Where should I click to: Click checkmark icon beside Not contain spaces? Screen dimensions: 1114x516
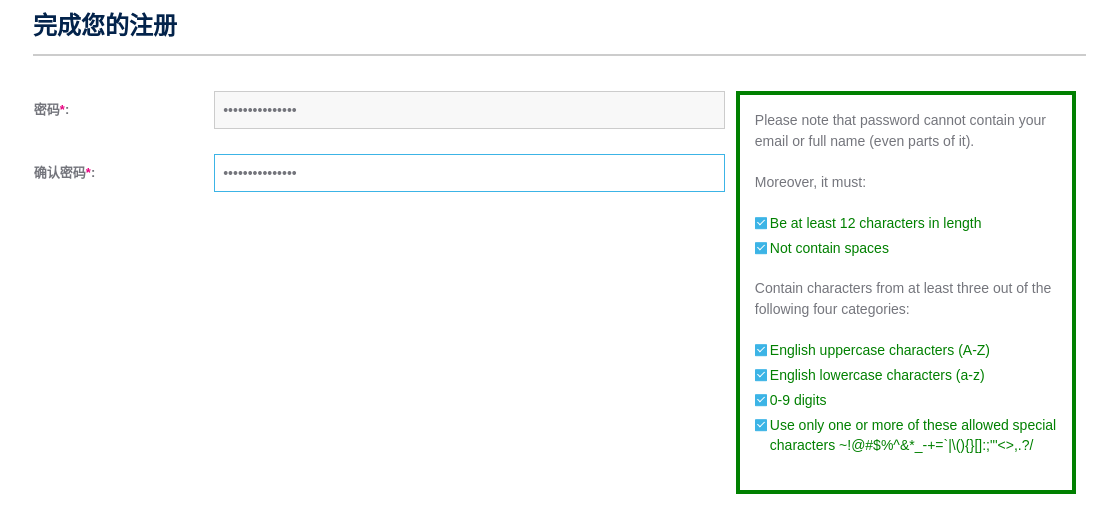coord(761,248)
